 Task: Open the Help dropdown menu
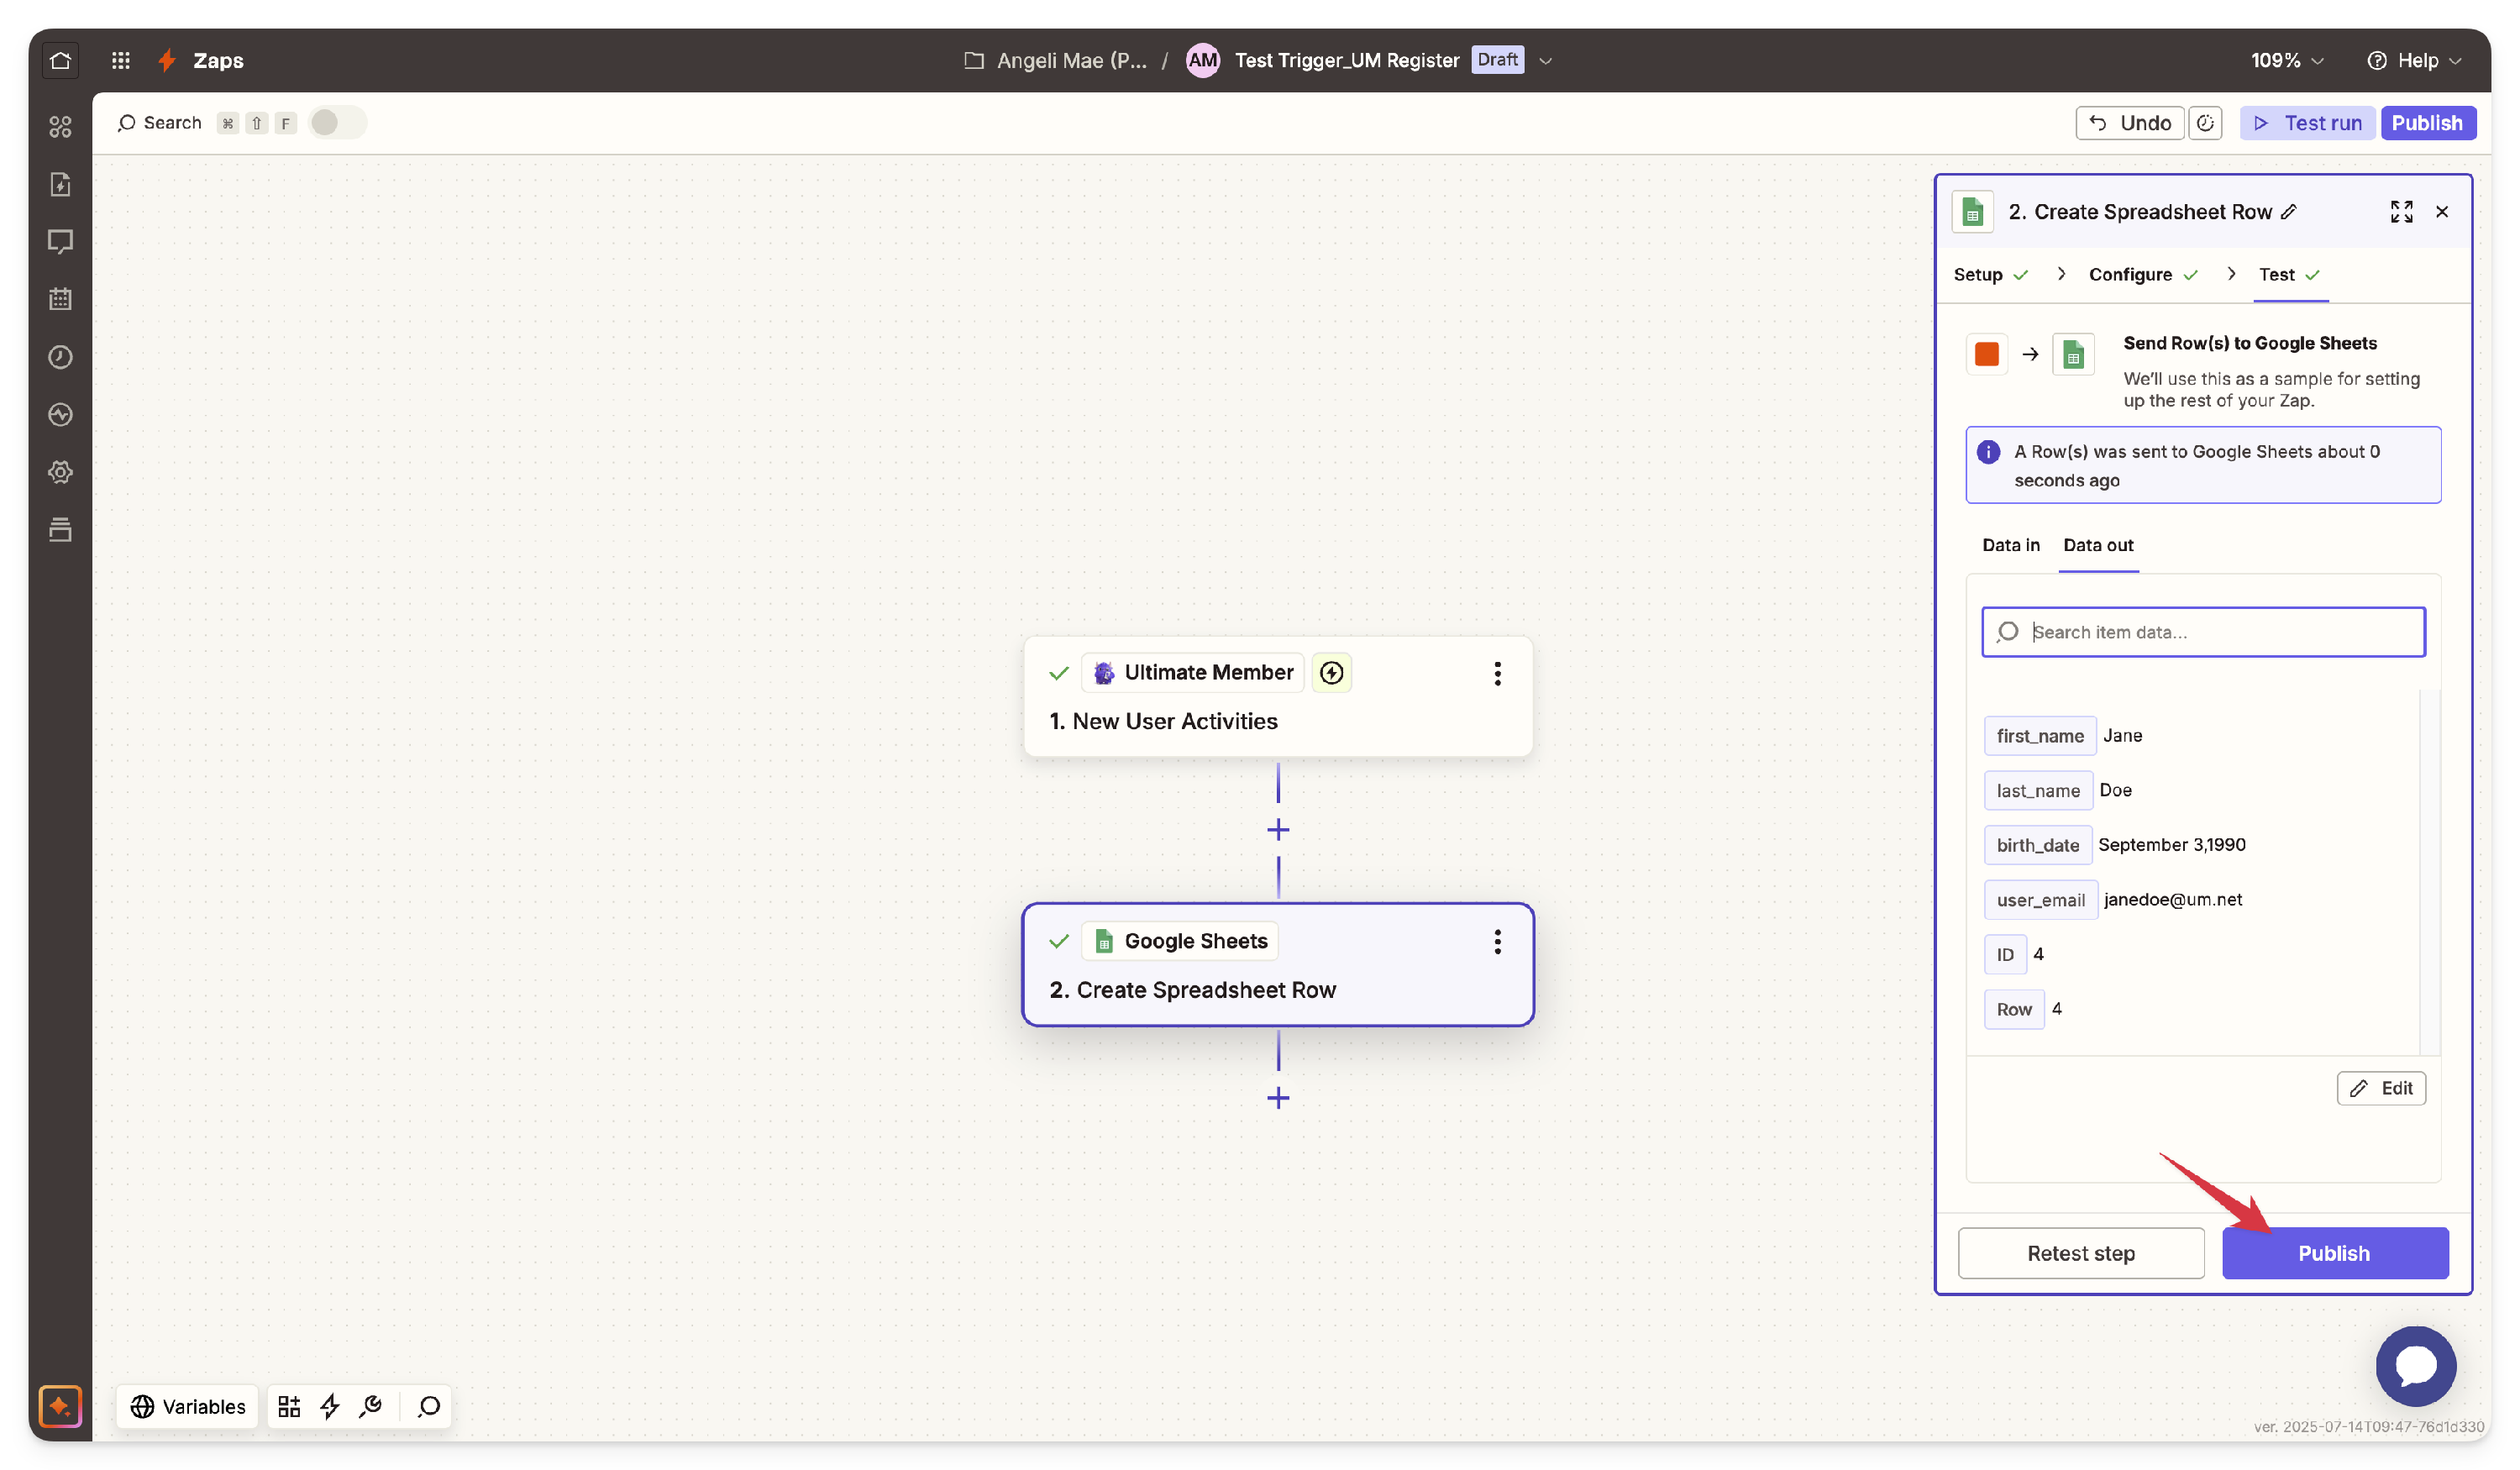tap(2413, 61)
